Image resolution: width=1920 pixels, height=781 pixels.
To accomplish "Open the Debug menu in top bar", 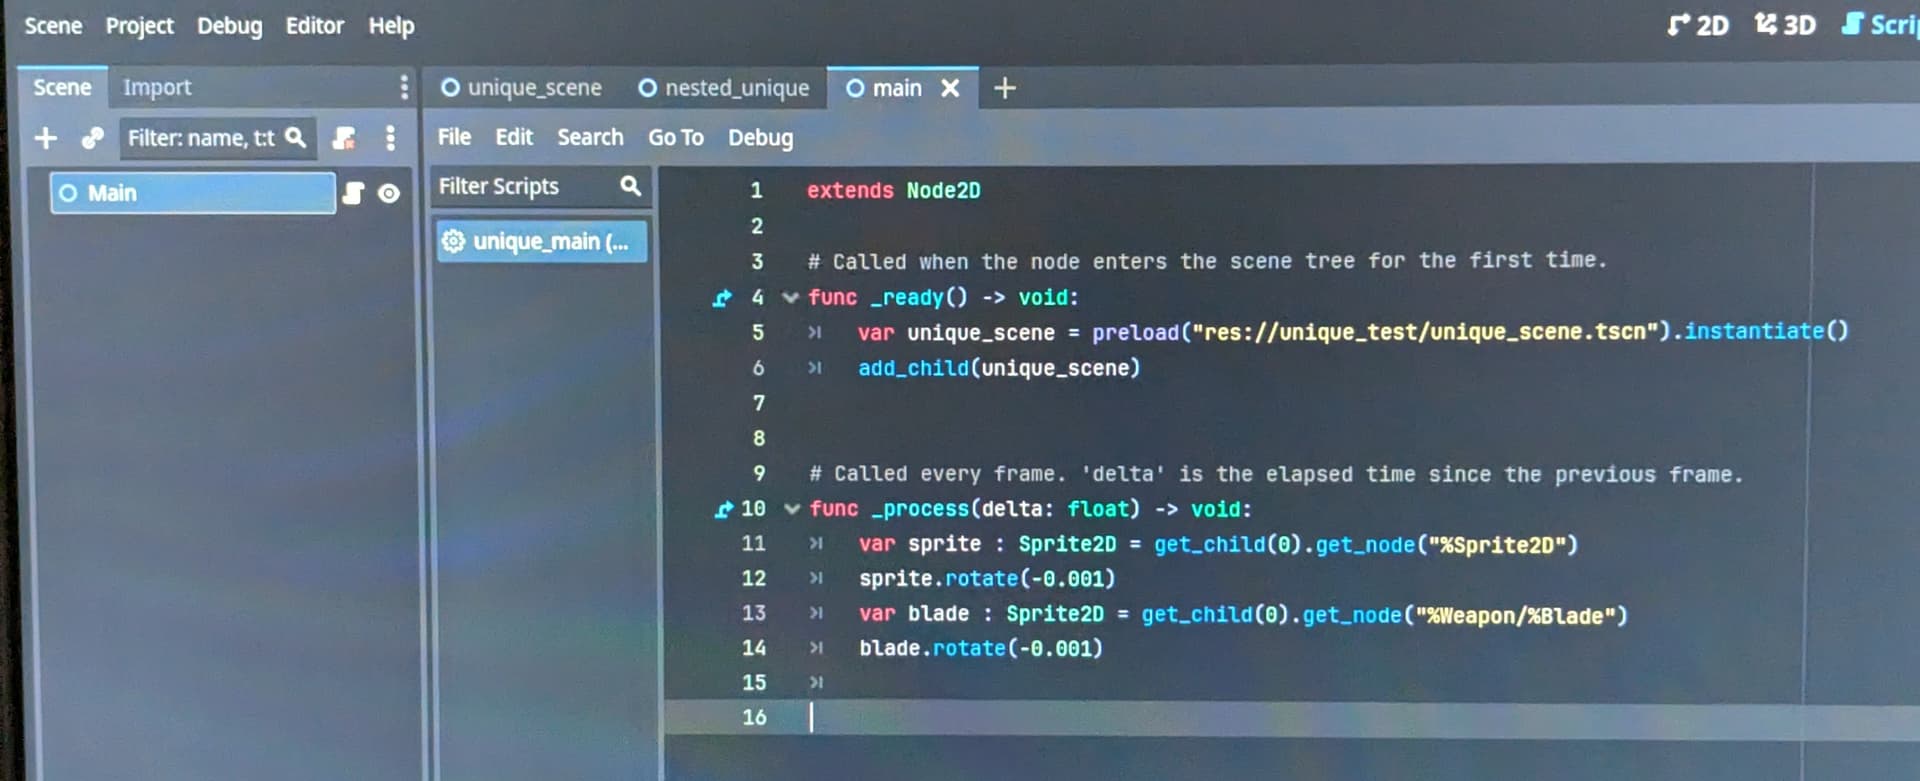I will [229, 25].
